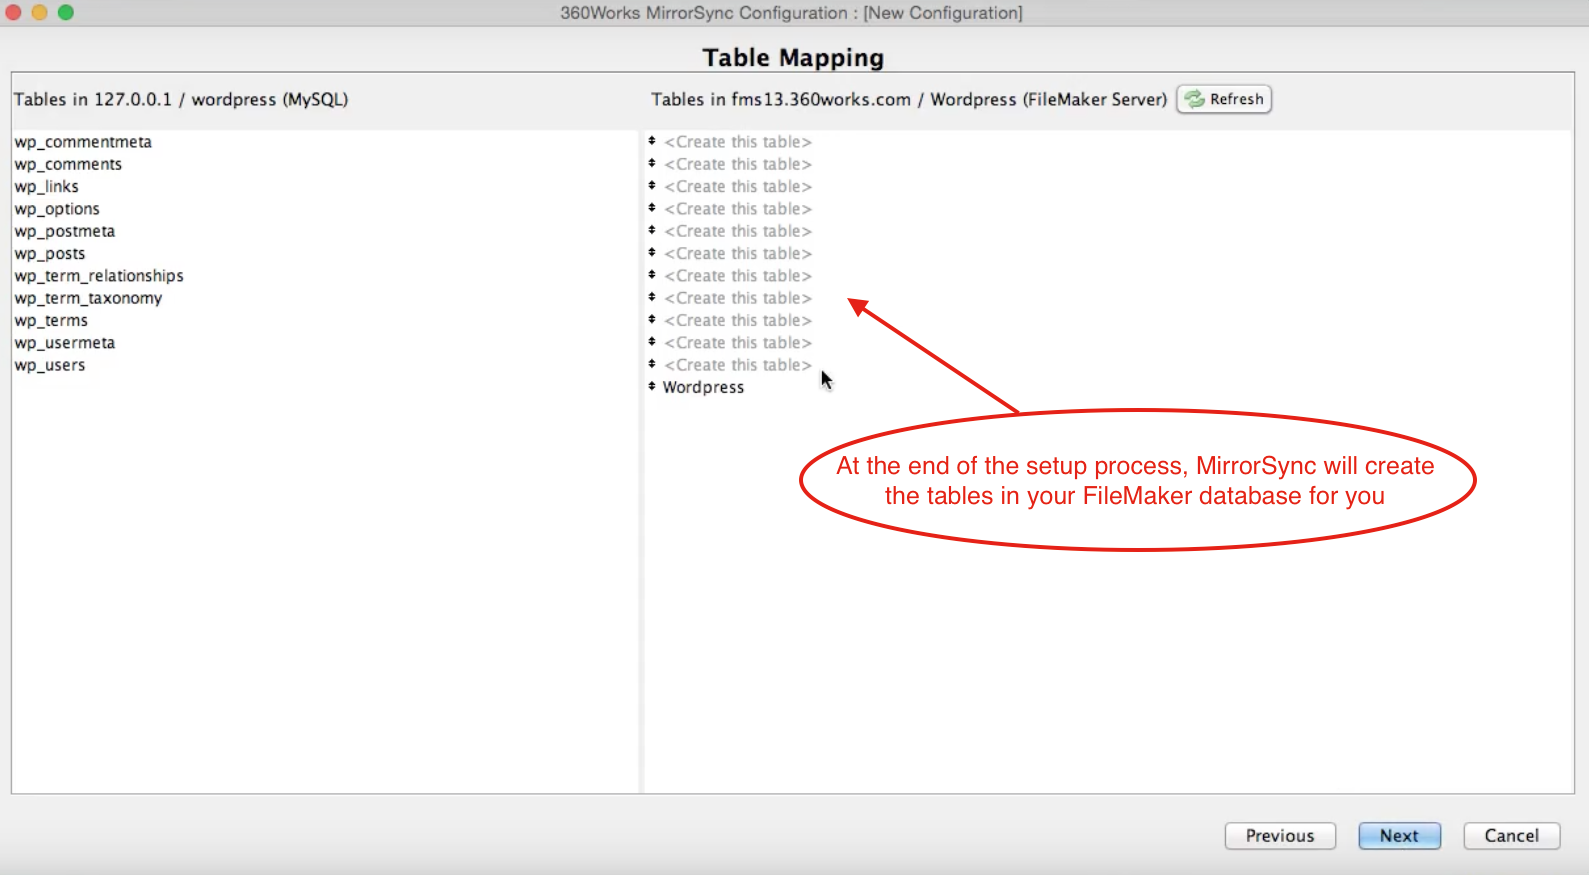Select the wp_usermeta table row
This screenshot has height=875, width=1589.
pyautogui.click(x=325, y=343)
